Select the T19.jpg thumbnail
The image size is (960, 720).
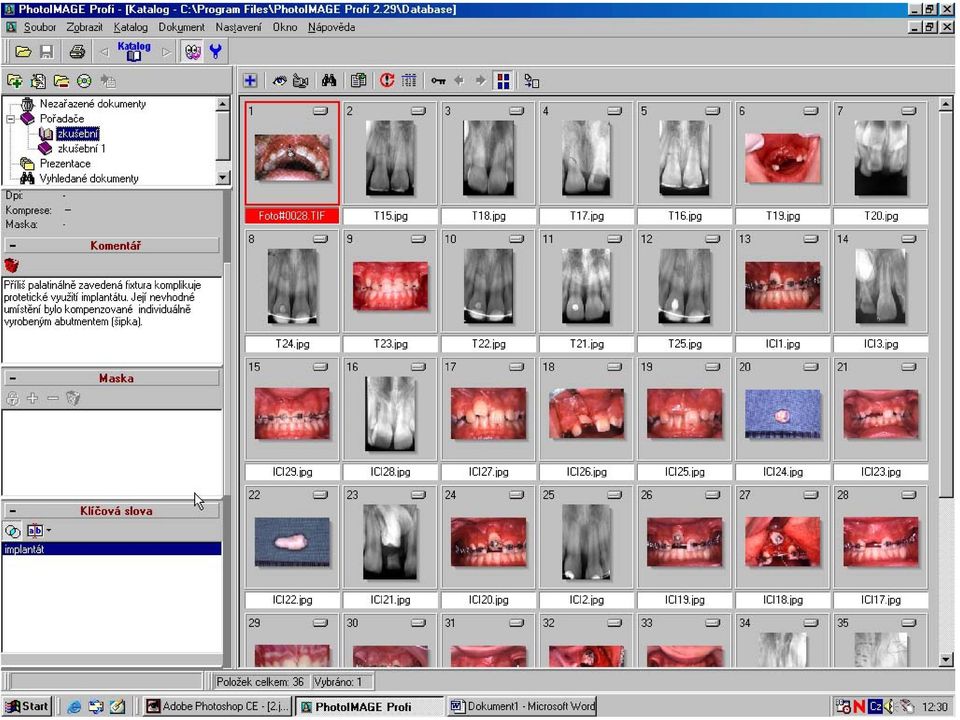coord(782,158)
